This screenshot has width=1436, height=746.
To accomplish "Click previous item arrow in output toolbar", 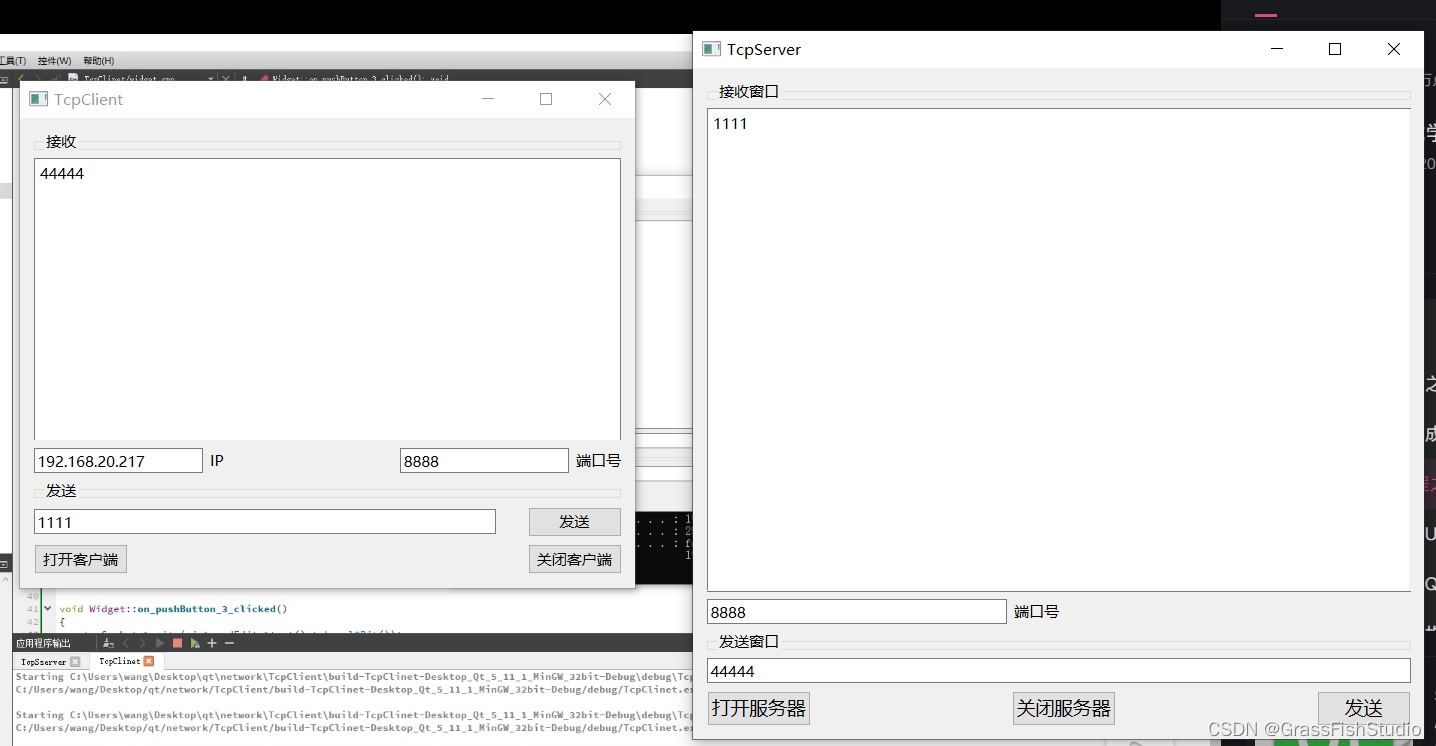I will pos(125,643).
